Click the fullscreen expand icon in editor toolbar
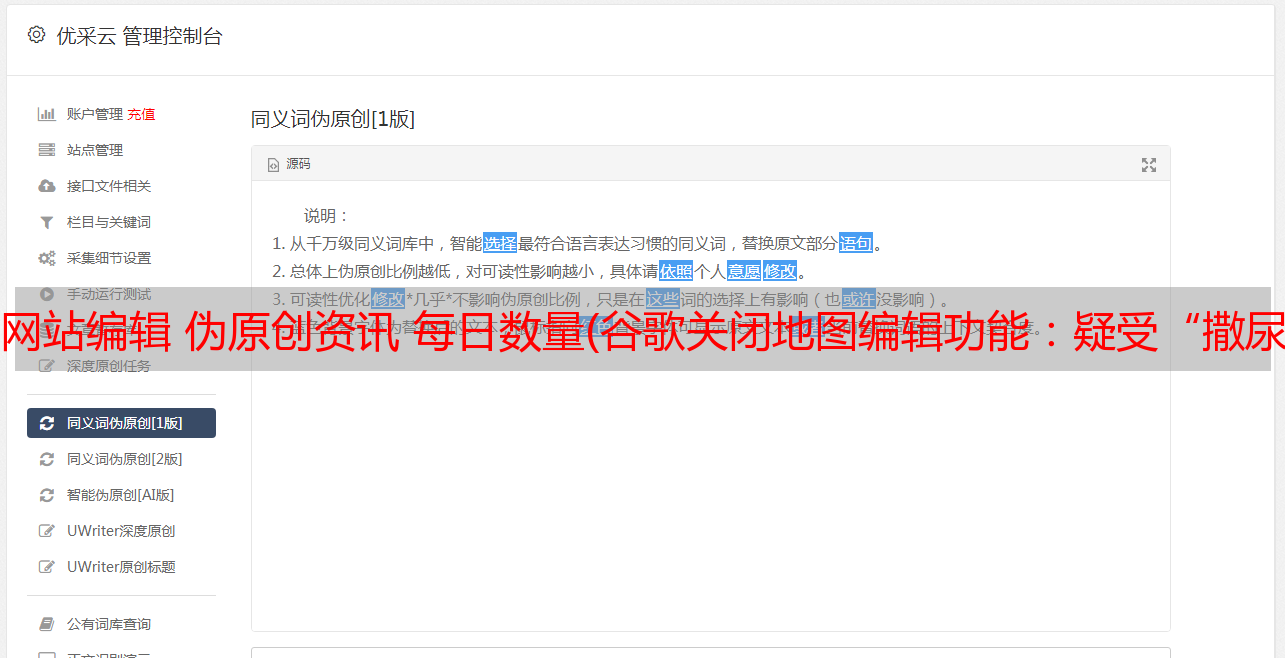 (x=1149, y=165)
